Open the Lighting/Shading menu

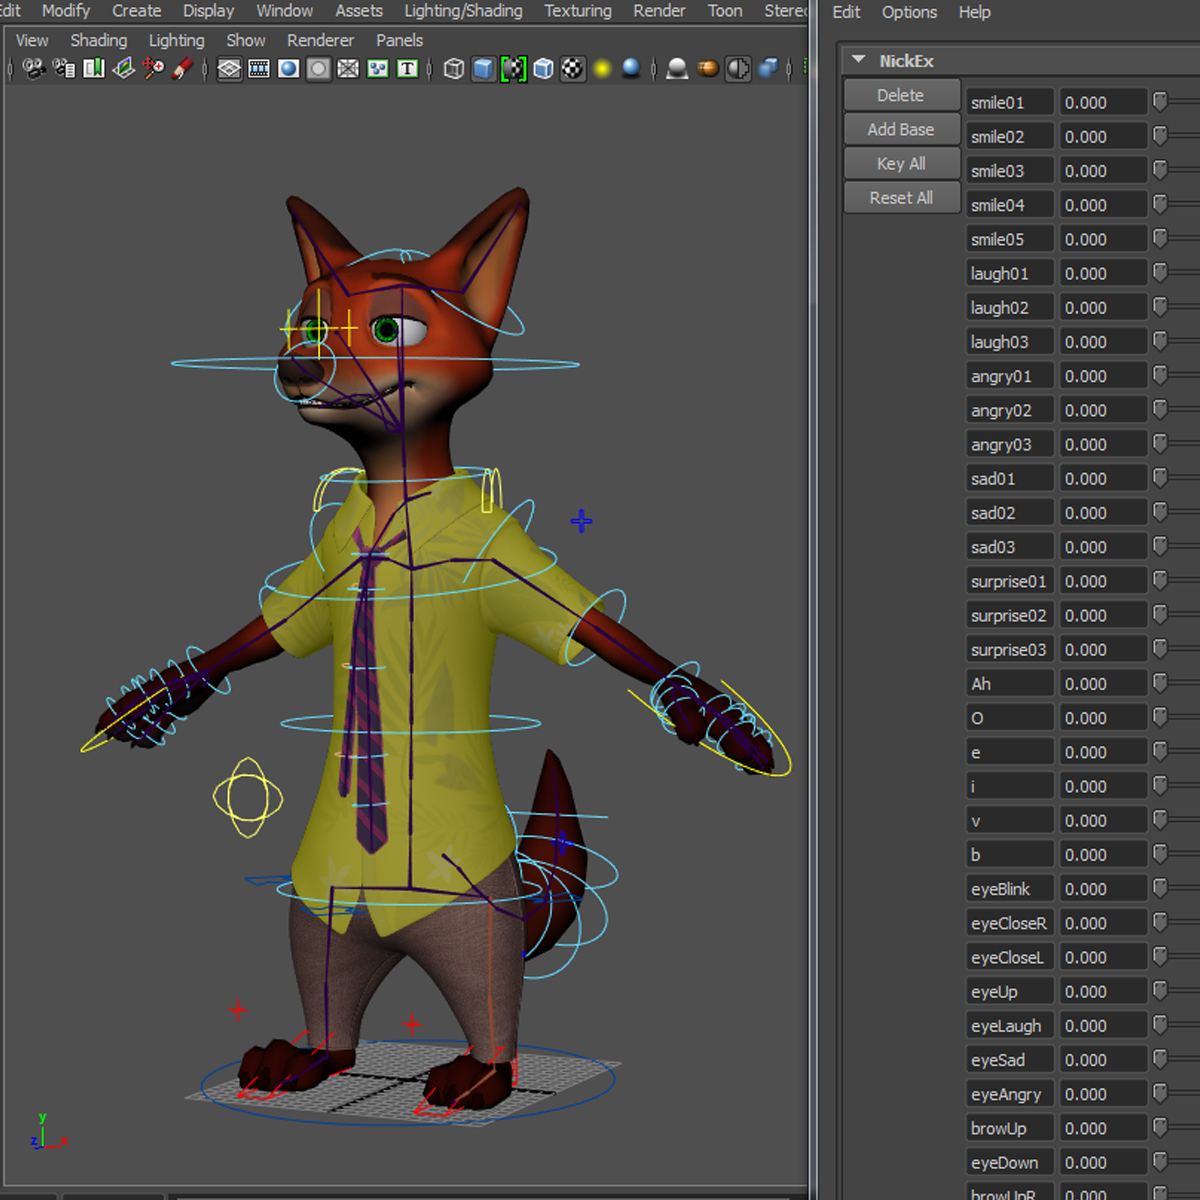[x=463, y=12]
